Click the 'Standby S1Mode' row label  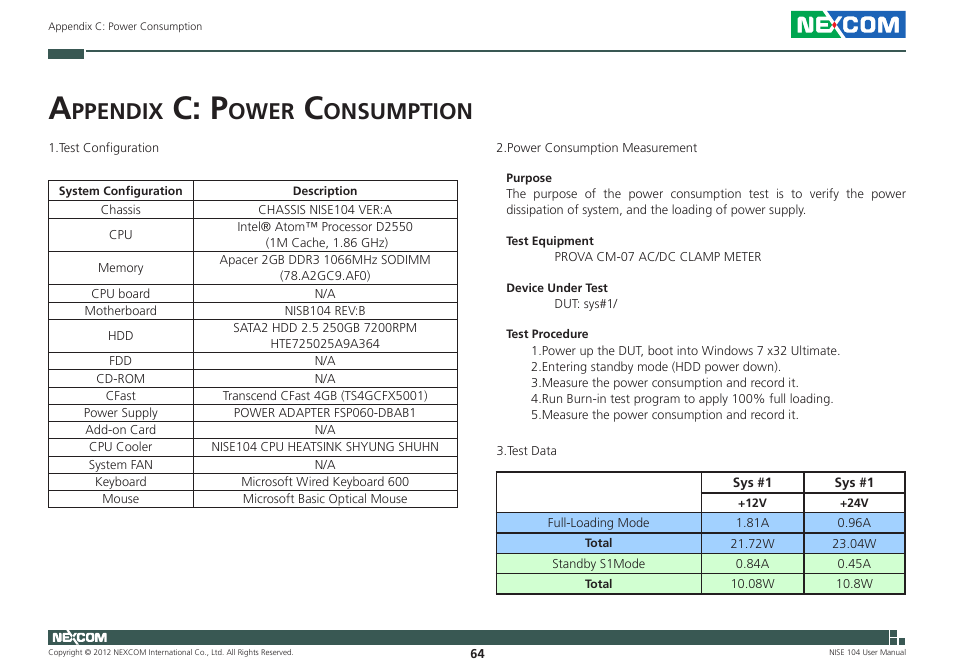(598, 564)
